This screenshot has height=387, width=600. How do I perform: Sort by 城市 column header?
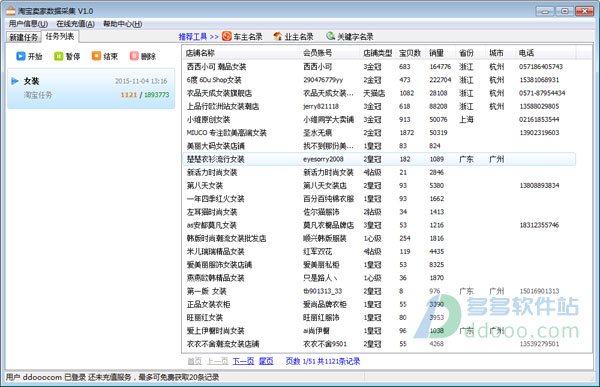point(501,53)
